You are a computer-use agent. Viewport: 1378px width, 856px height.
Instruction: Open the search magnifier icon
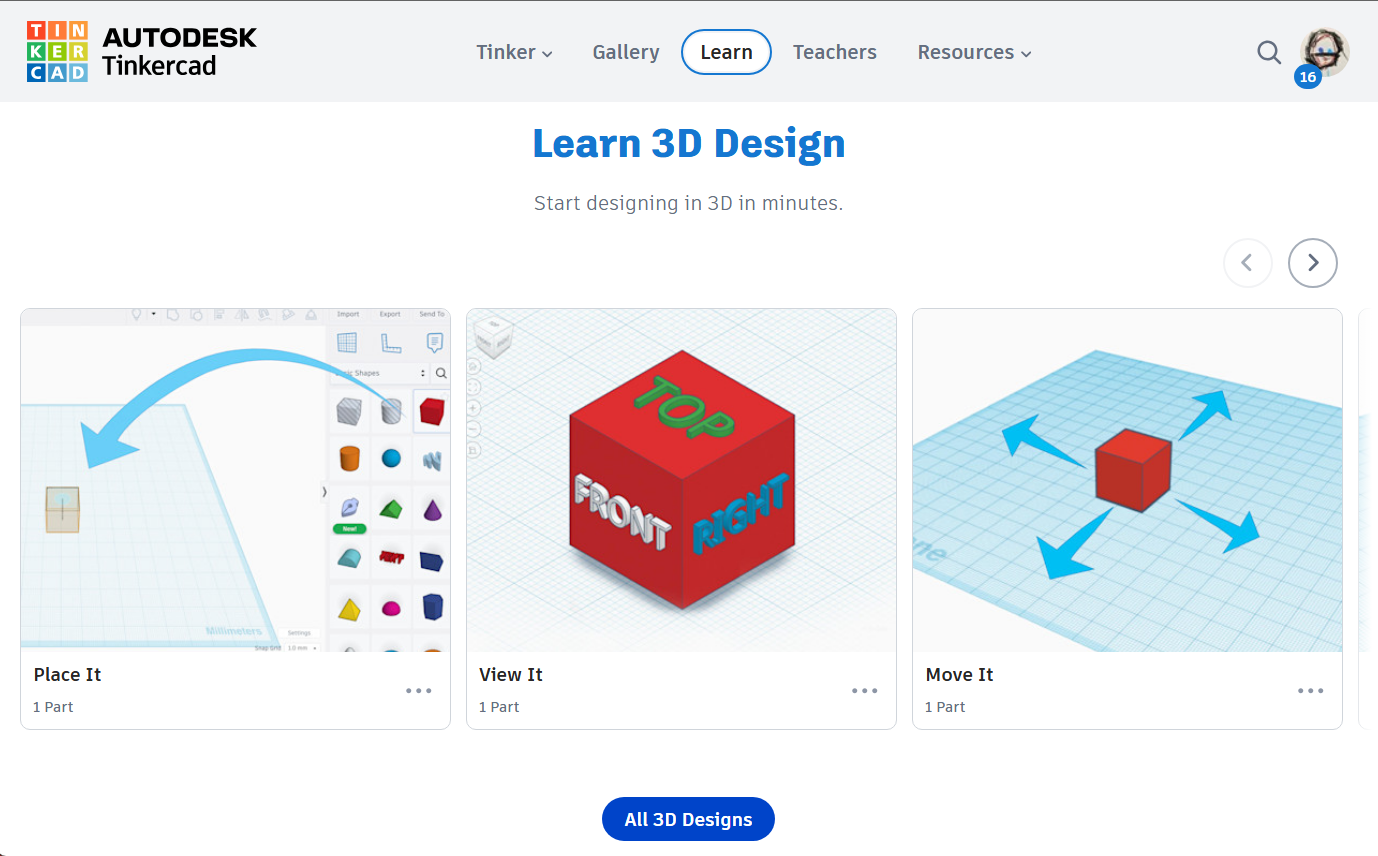pyautogui.click(x=1269, y=52)
